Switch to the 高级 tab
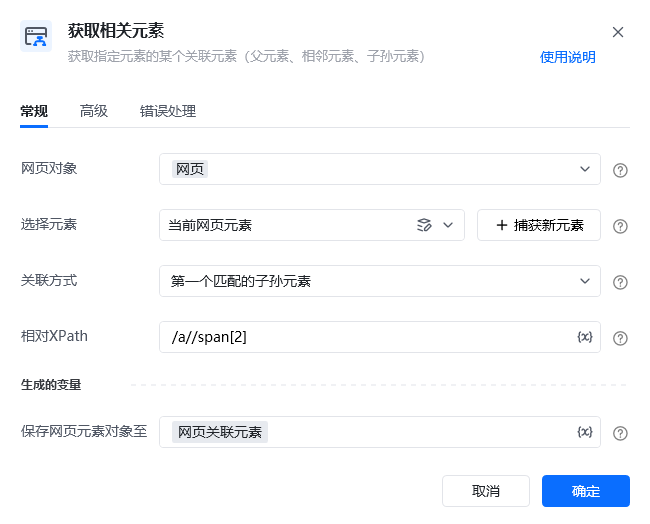Image resolution: width=650 pixels, height=524 pixels. [x=94, y=111]
